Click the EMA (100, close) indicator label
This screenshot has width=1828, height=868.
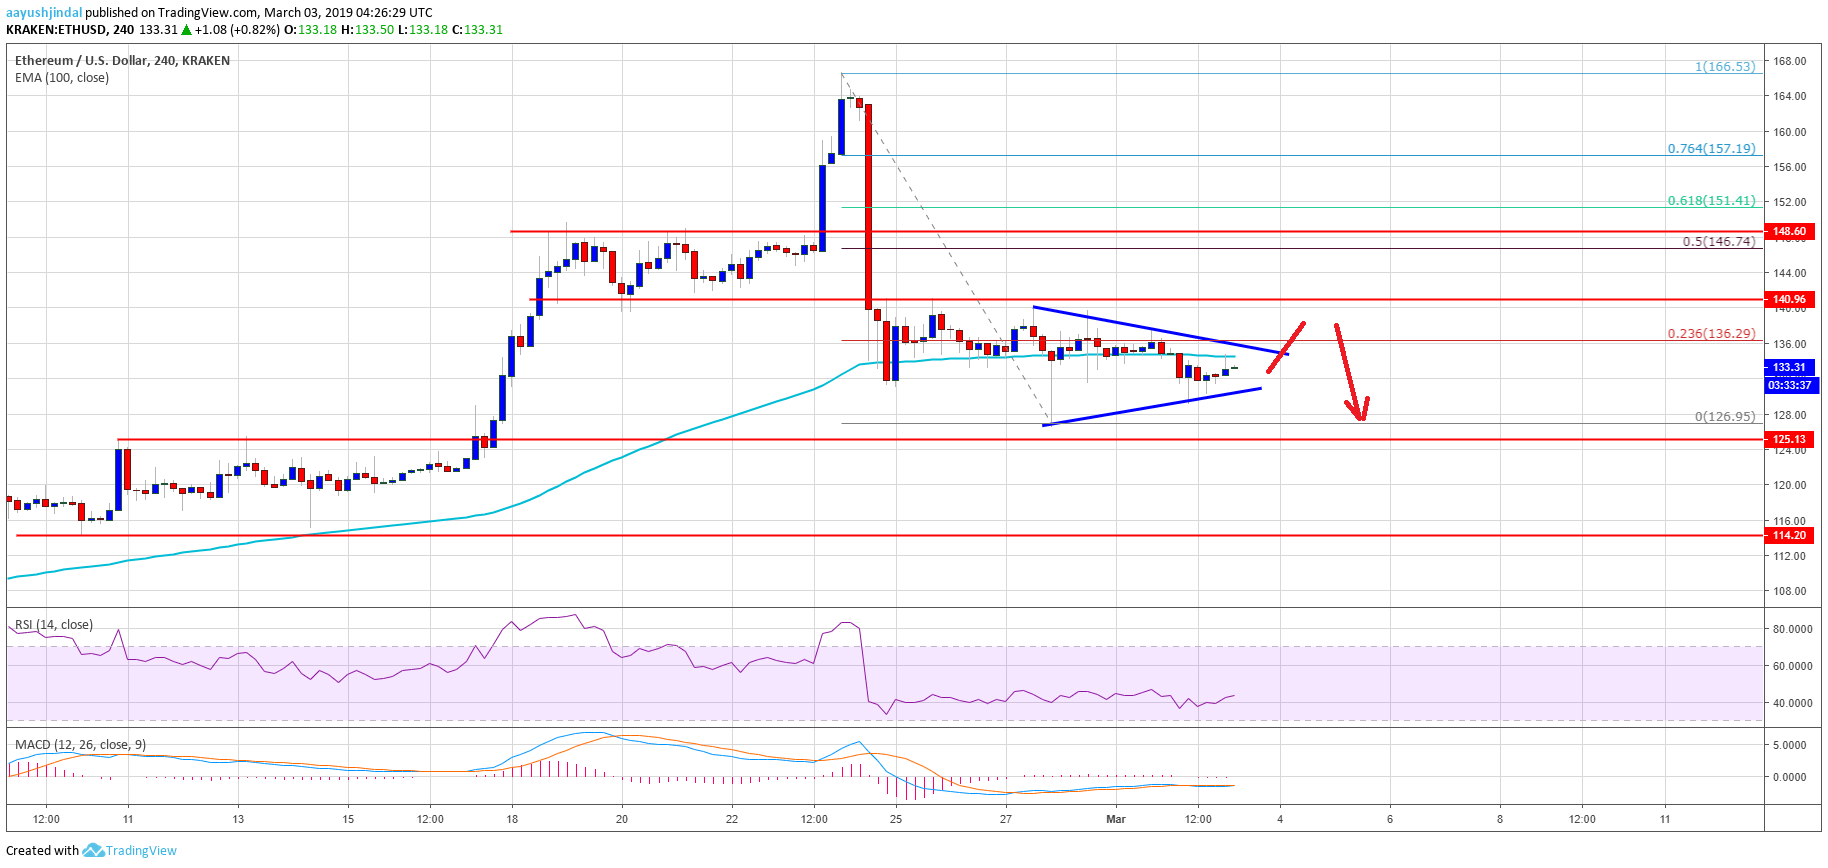click(x=62, y=78)
